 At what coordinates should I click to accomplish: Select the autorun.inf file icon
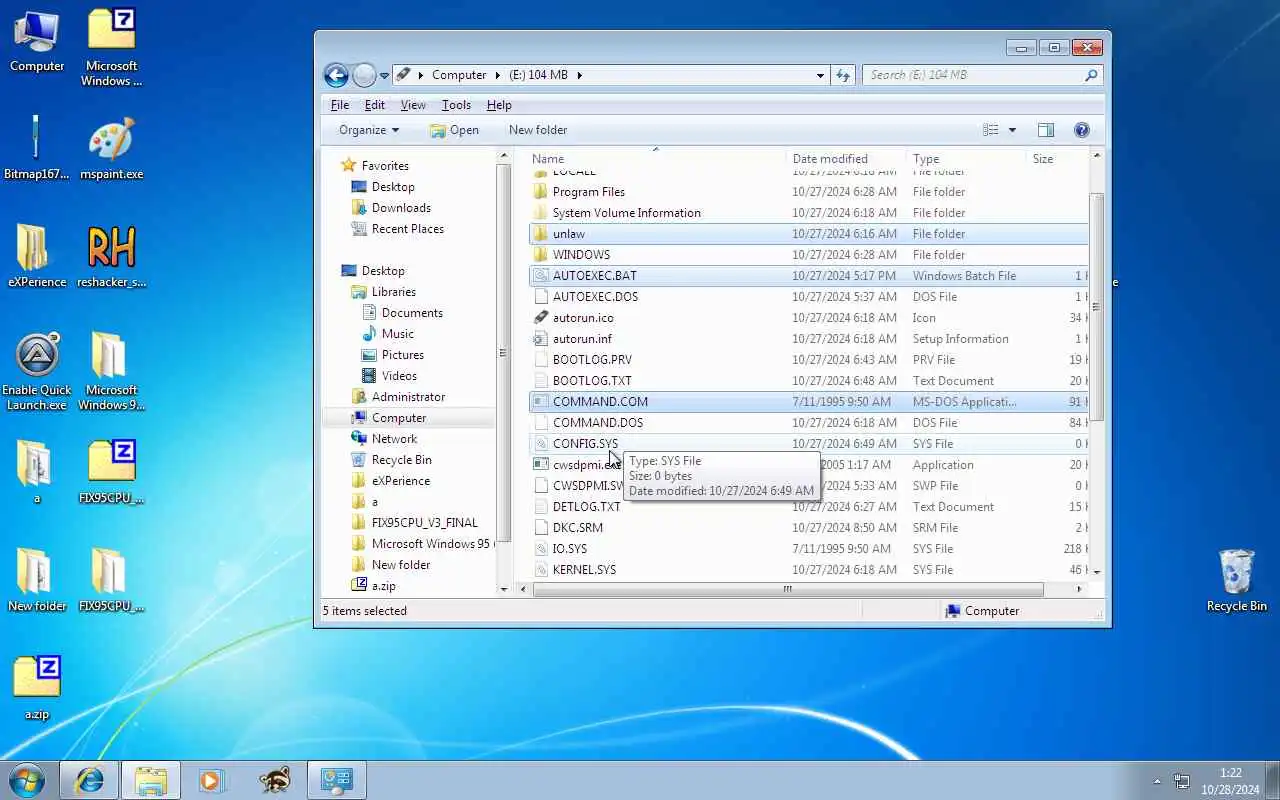[x=541, y=339]
